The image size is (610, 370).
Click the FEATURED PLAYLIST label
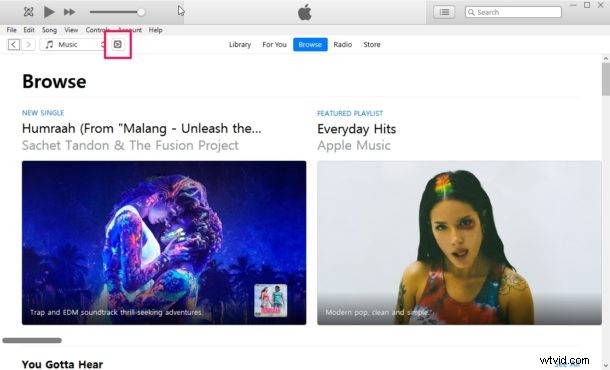(350, 113)
